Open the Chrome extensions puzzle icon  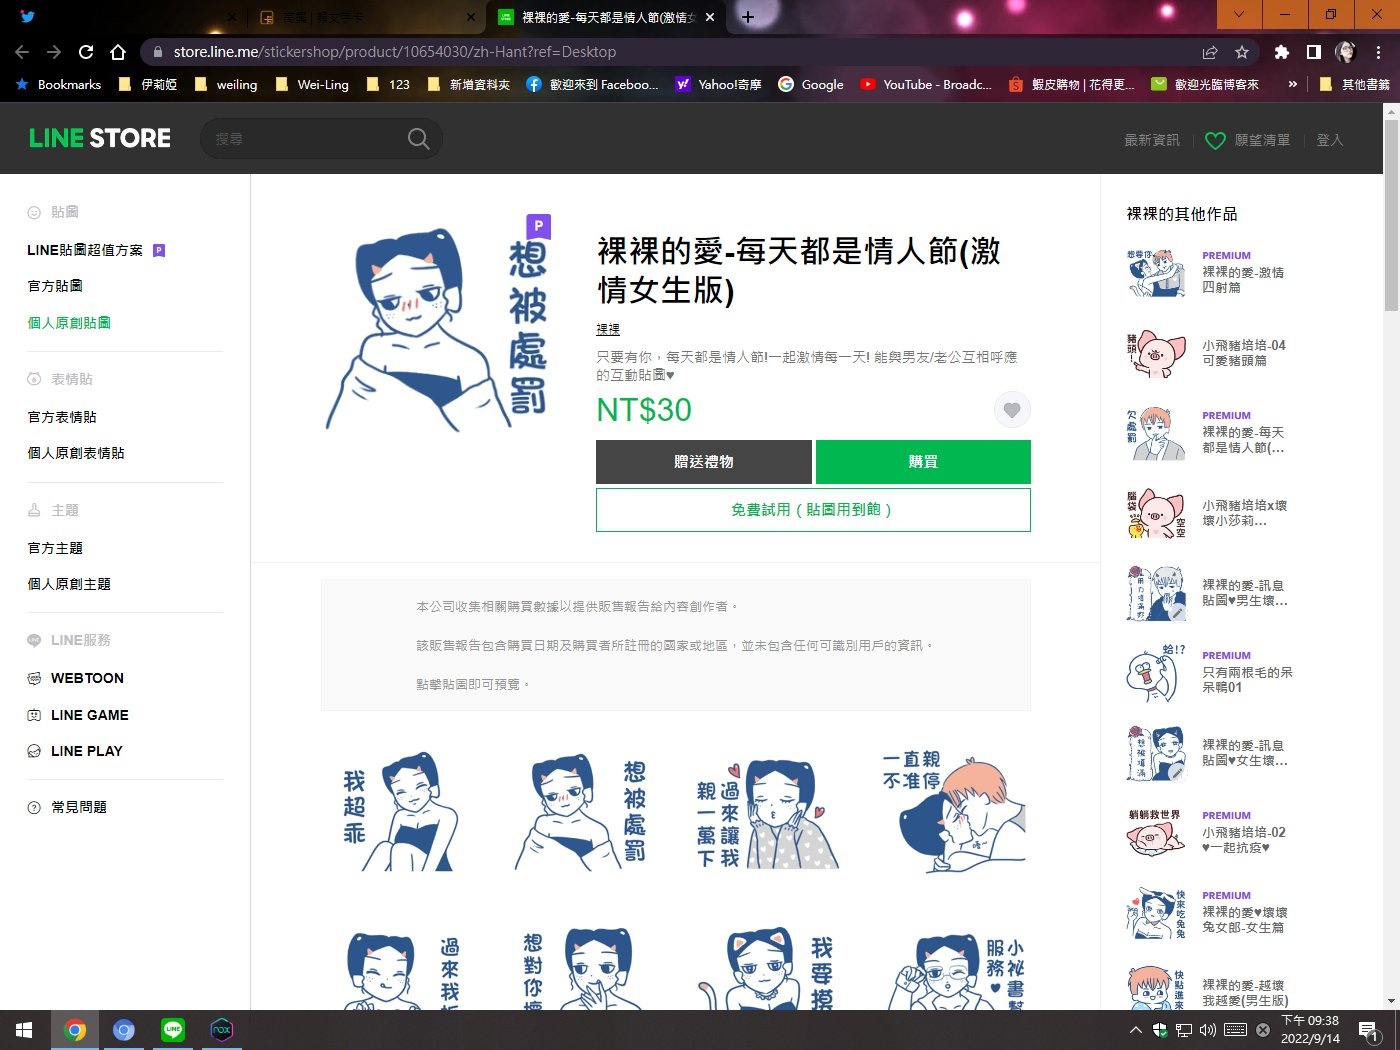[x=1282, y=52]
